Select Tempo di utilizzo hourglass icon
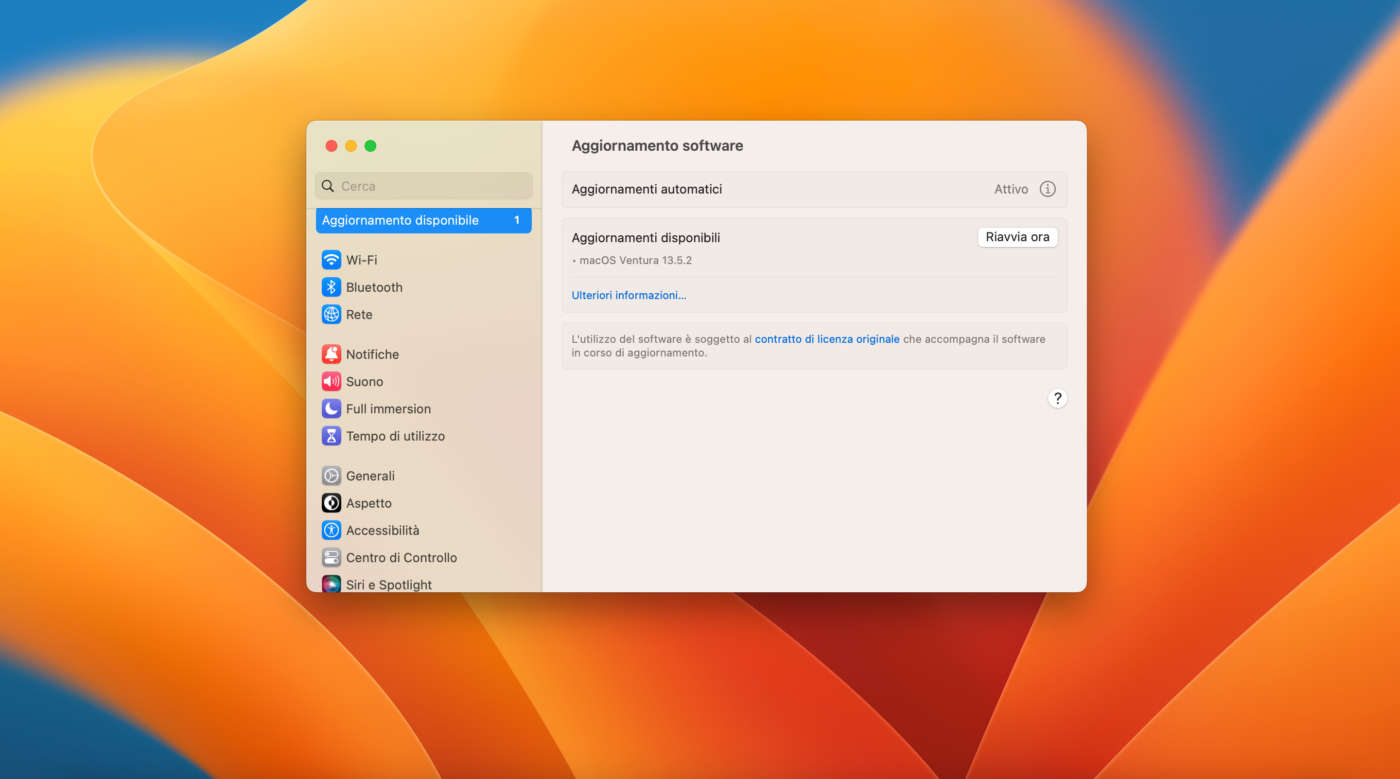 (x=331, y=436)
